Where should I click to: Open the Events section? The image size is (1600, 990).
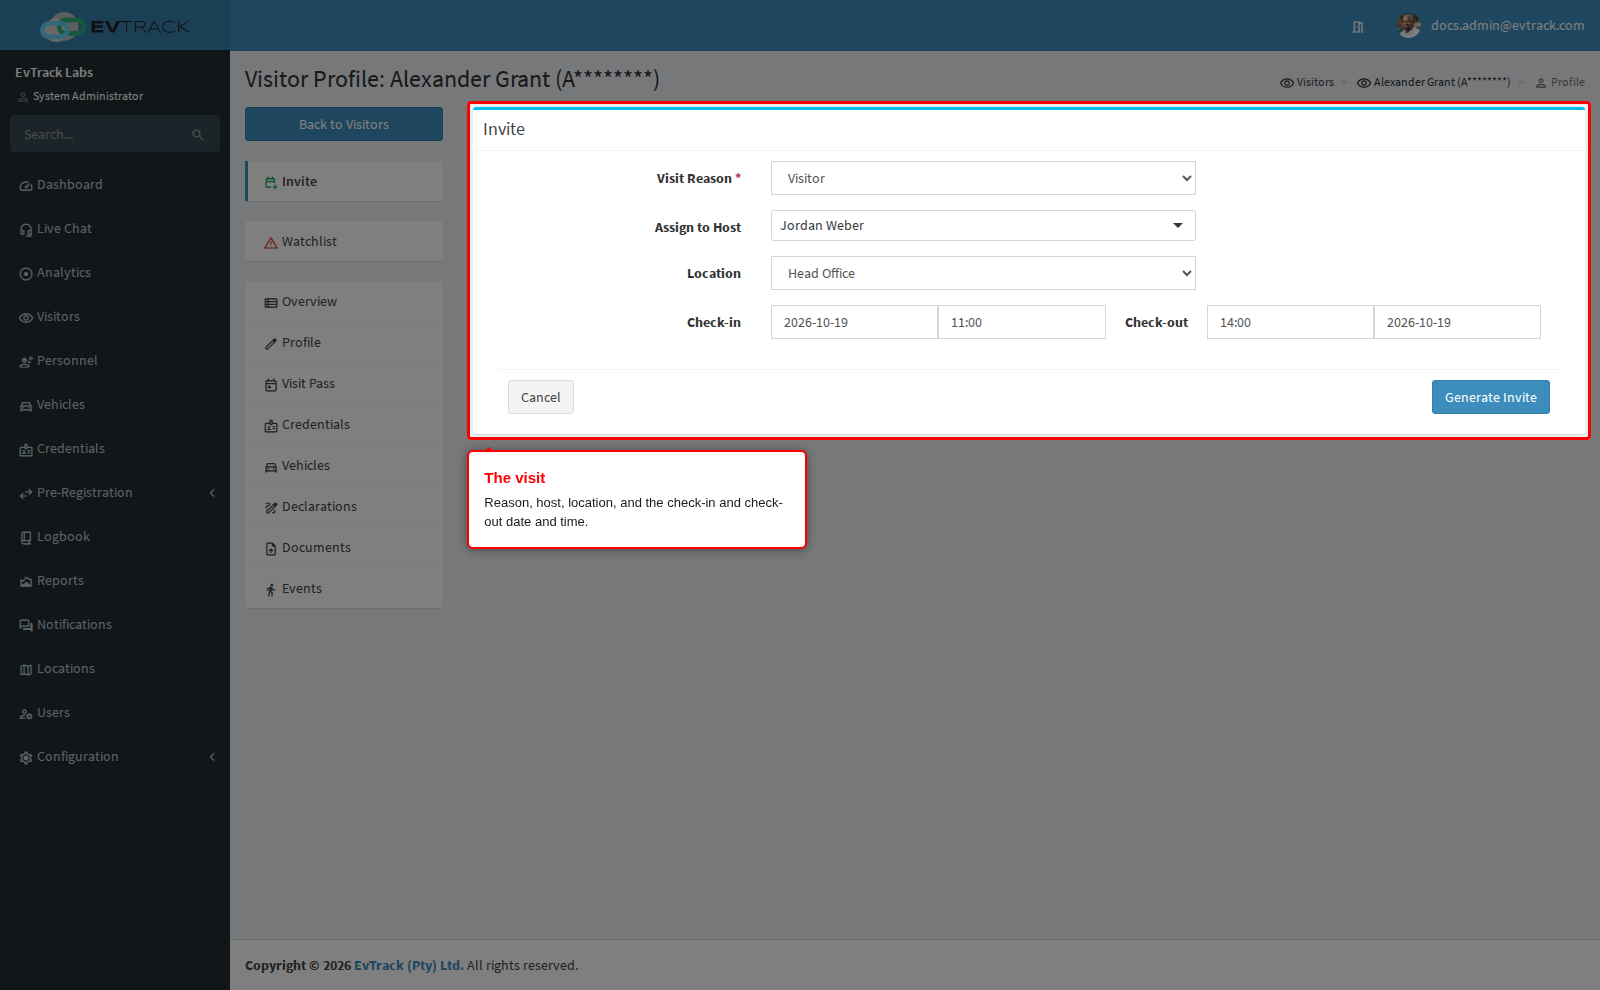pyautogui.click(x=344, y=589)
